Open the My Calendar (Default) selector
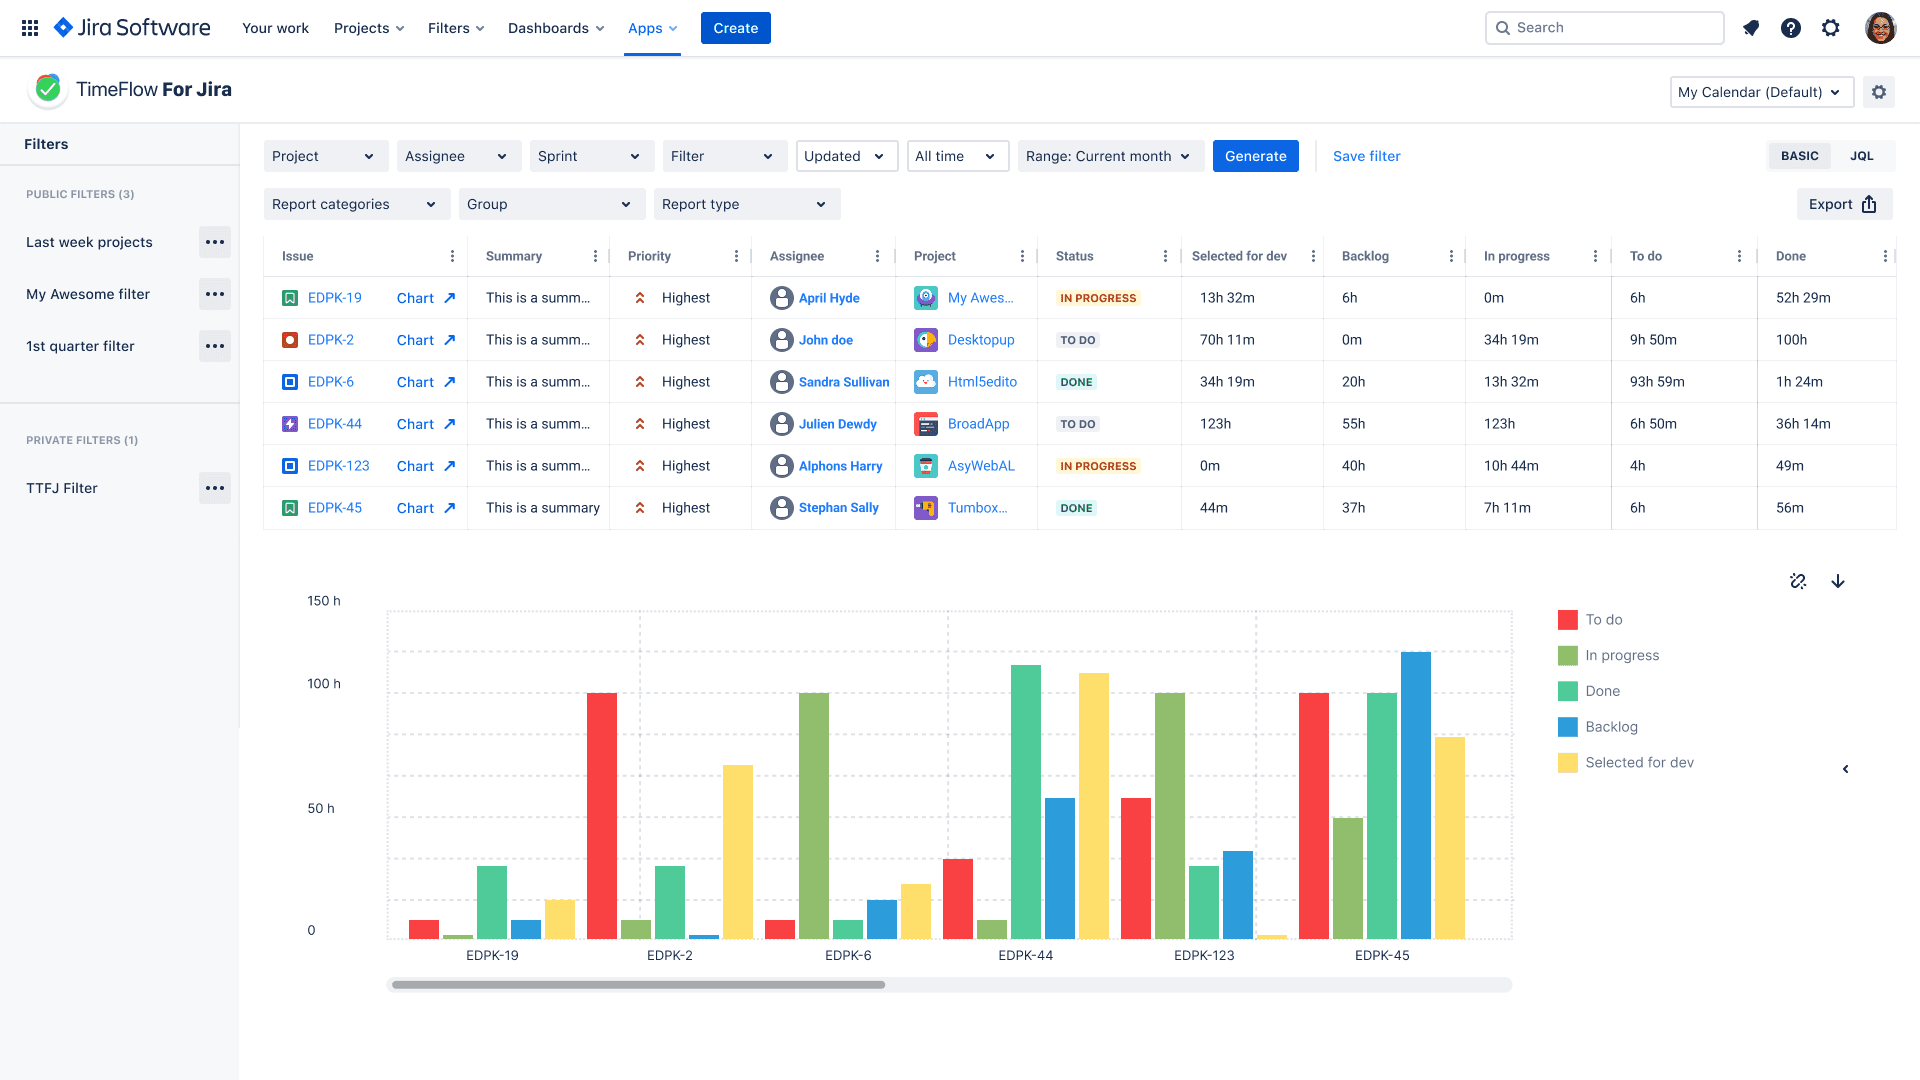The image size is (1920, 1080). [1761, 92]
